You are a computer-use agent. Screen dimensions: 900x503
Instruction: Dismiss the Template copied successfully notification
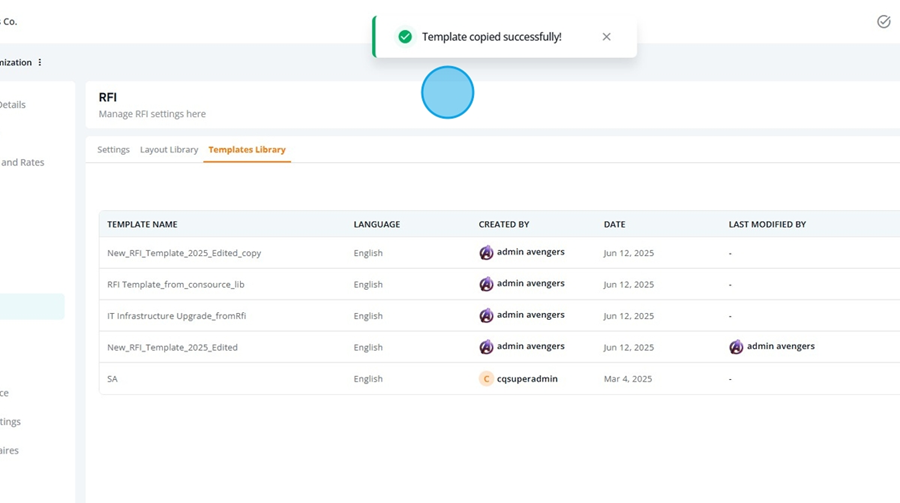[606, 37]
